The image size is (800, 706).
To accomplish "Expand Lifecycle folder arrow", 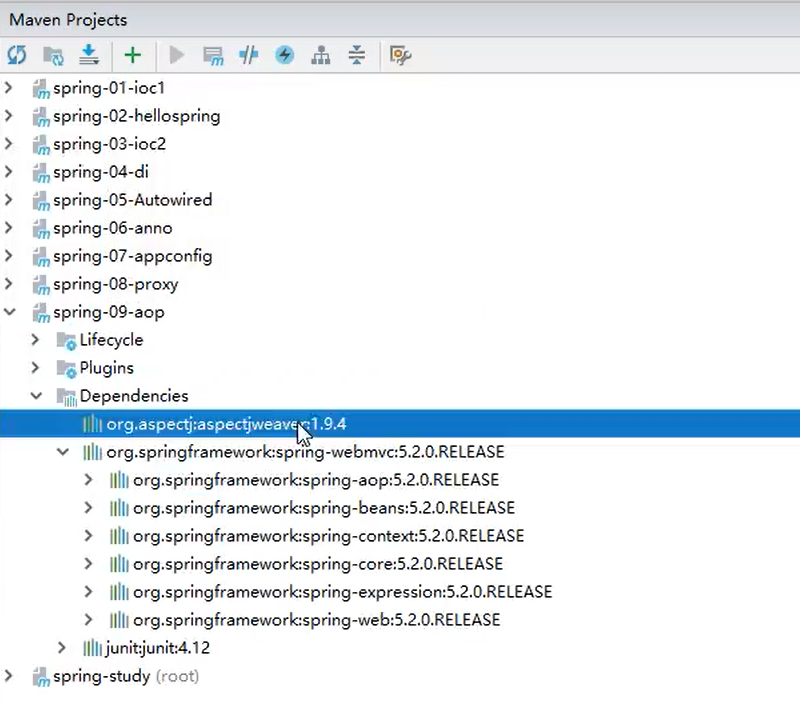I will (x=35, y=340).
